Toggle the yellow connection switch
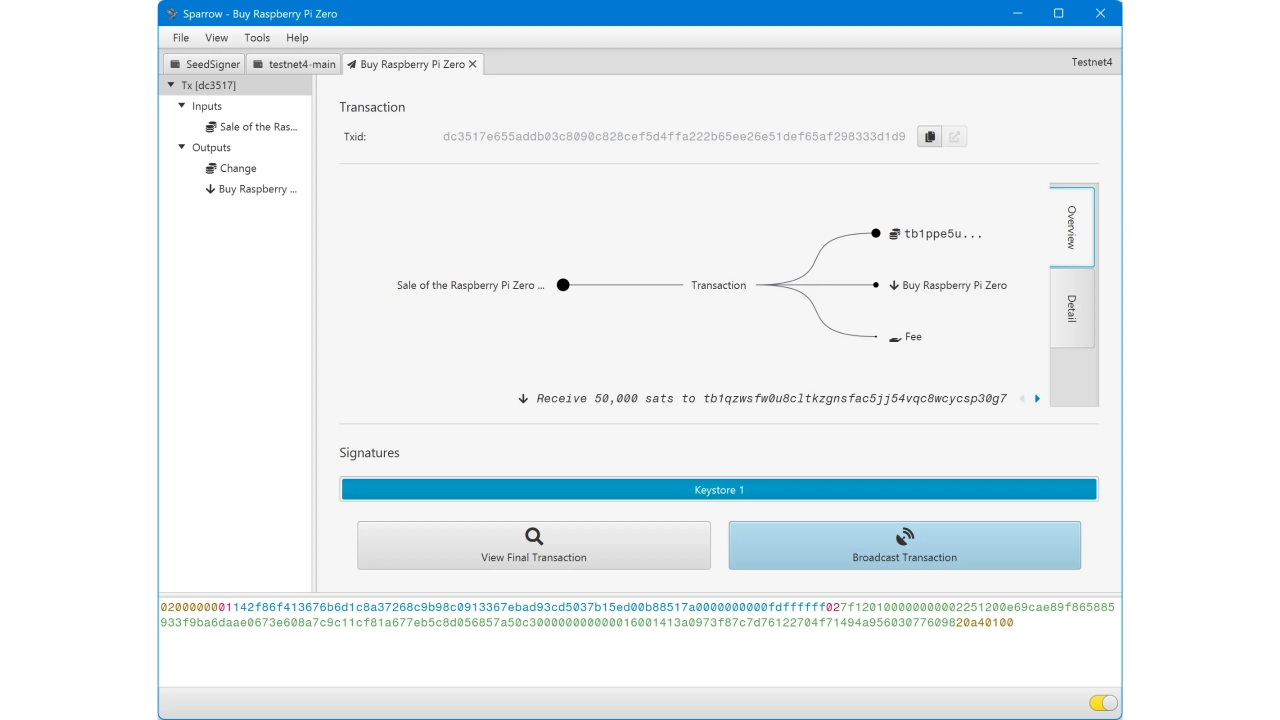The image size is (1280, 720). (x=1103, y=703)
